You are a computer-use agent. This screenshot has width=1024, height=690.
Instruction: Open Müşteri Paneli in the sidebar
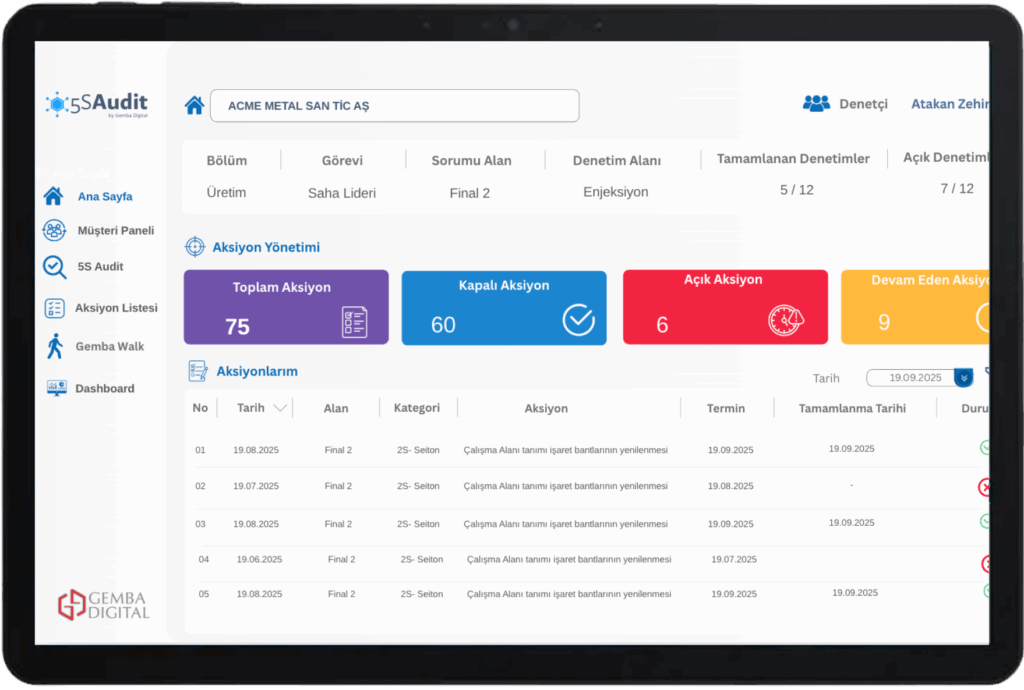115,230
